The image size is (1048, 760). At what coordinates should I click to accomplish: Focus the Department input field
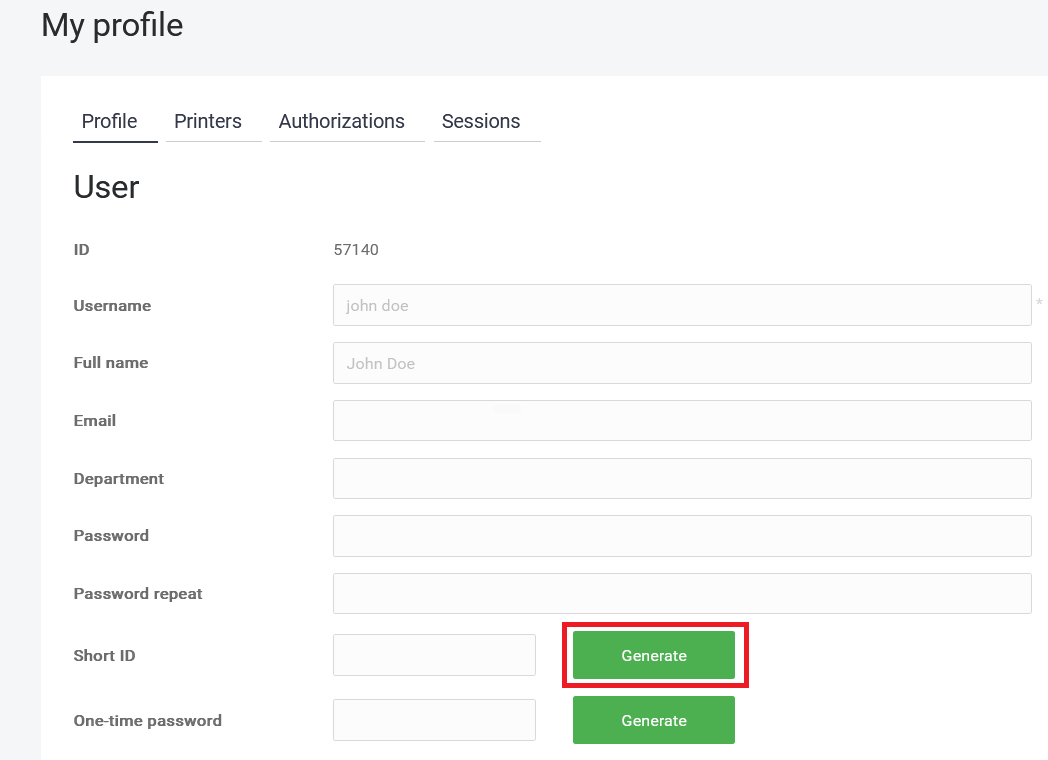pyautogui.click(x=682, y=479)
